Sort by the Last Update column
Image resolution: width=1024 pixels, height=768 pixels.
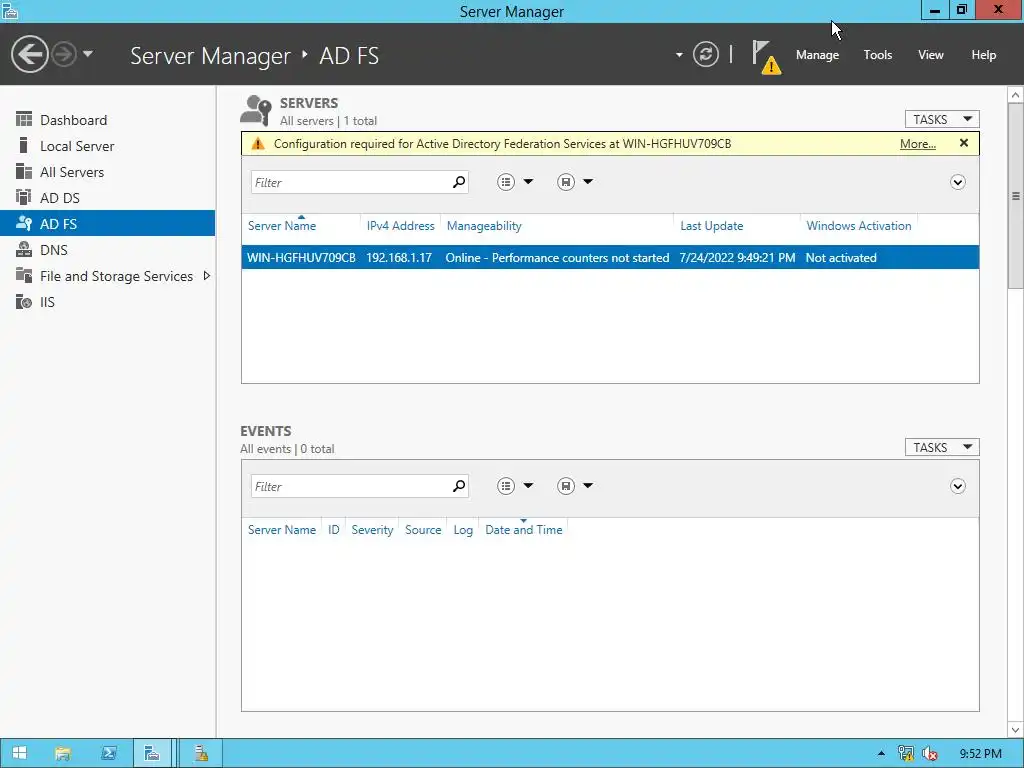pos(711,226)
